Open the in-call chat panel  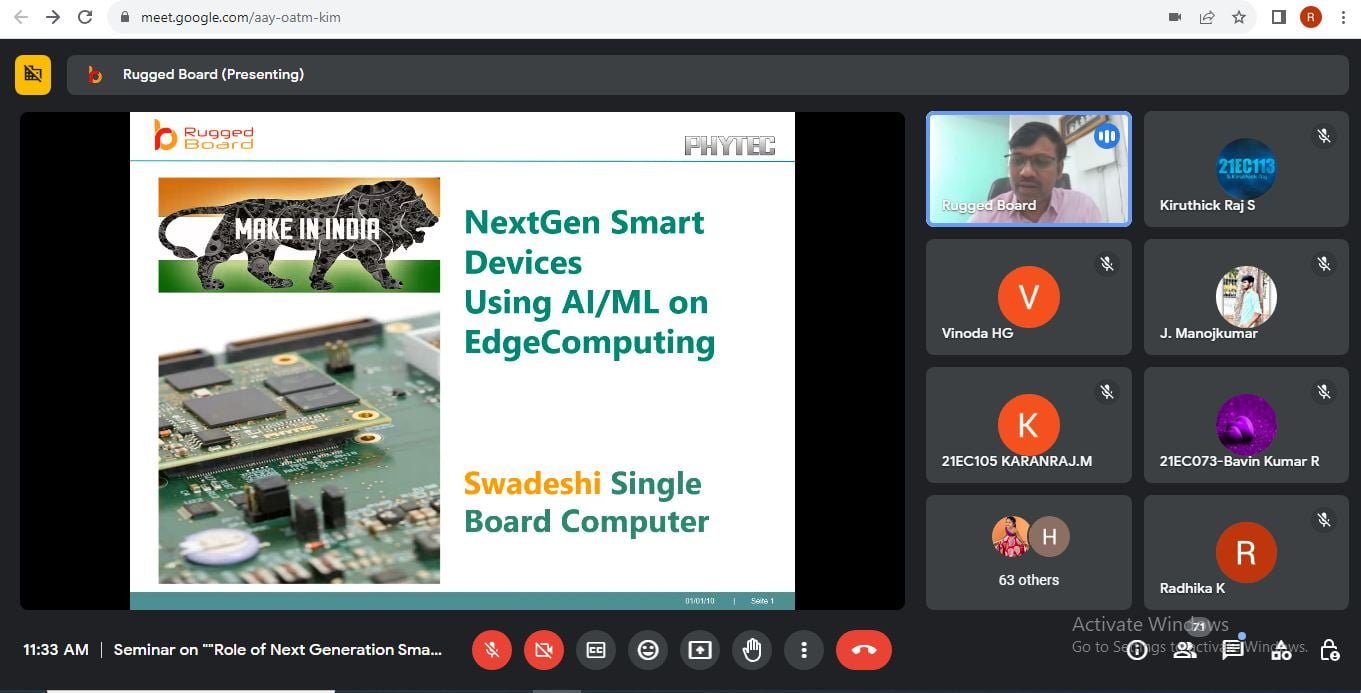tap(1233, 651)
